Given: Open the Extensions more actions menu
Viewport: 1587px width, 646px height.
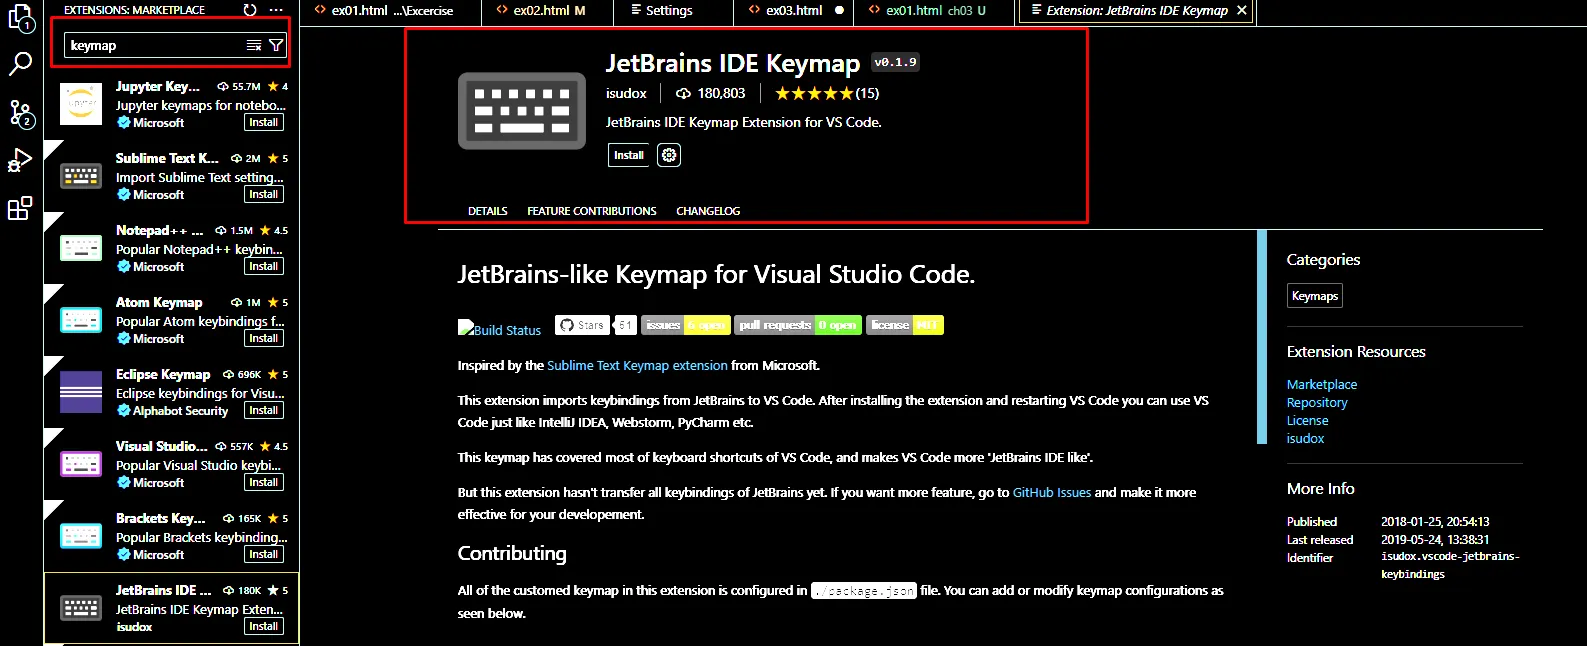Looking at the screenshot, I should [276, 10].
